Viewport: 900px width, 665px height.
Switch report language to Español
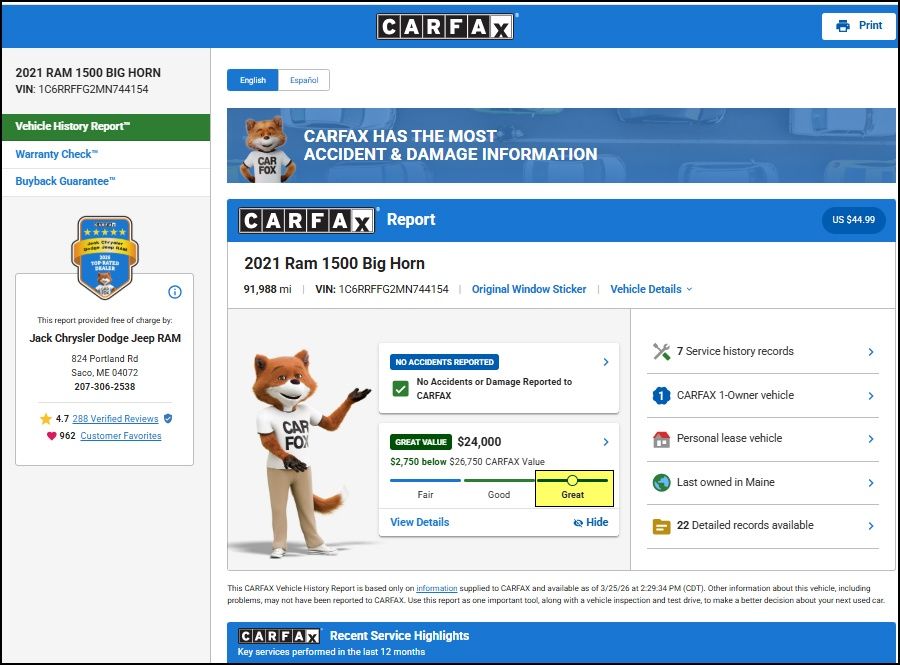[304, 80]
